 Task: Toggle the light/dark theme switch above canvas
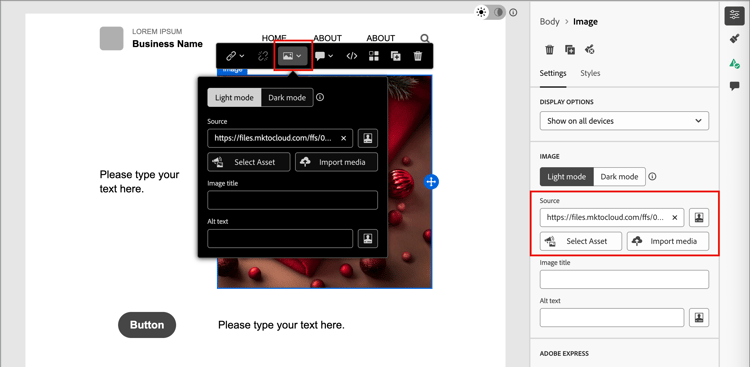pyautogui.click(x=490, y=12)
